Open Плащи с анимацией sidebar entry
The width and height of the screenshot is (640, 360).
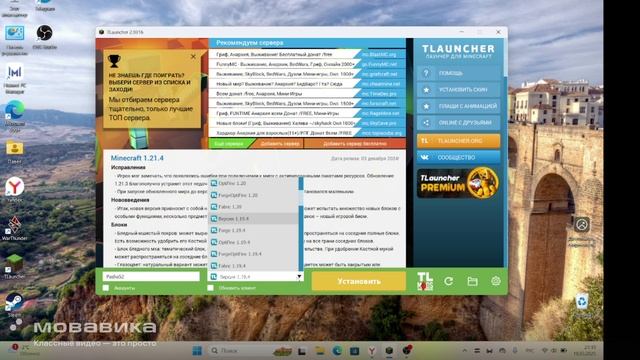pos(458,106)
